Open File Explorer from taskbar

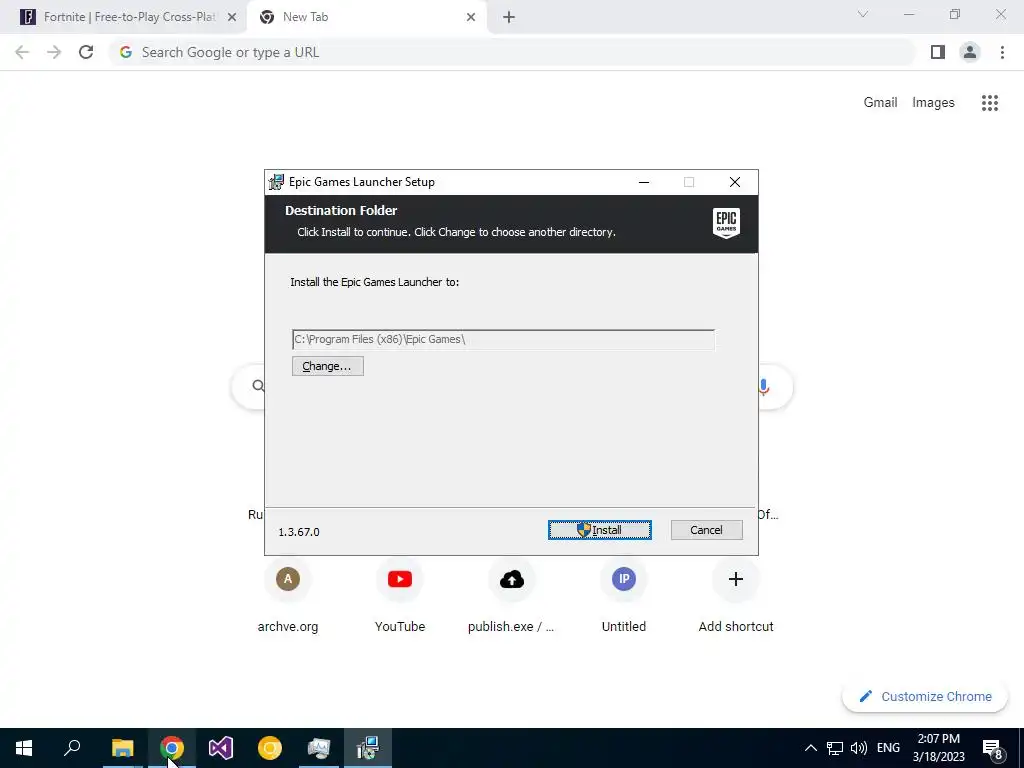122,748
